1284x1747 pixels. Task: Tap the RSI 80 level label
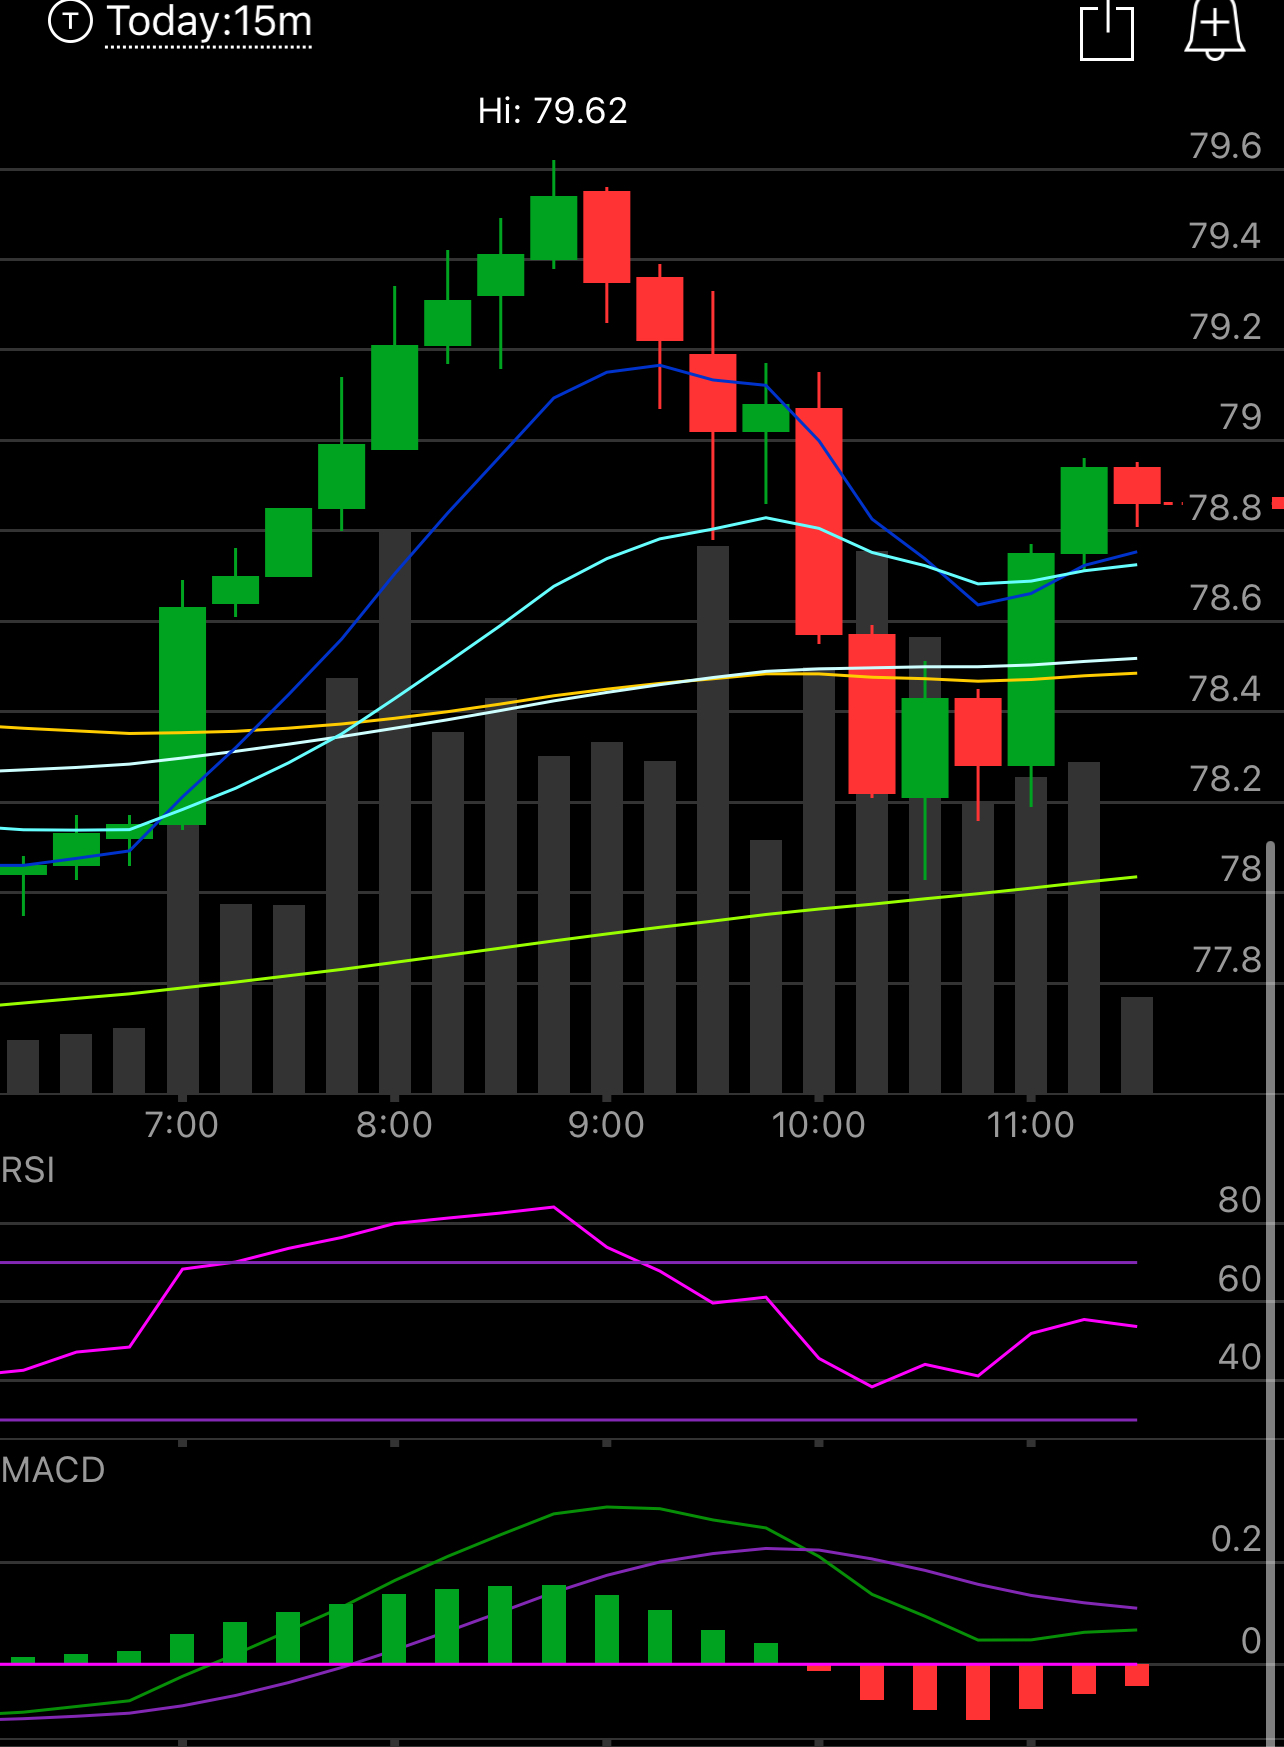(x=1240, y=1200)
